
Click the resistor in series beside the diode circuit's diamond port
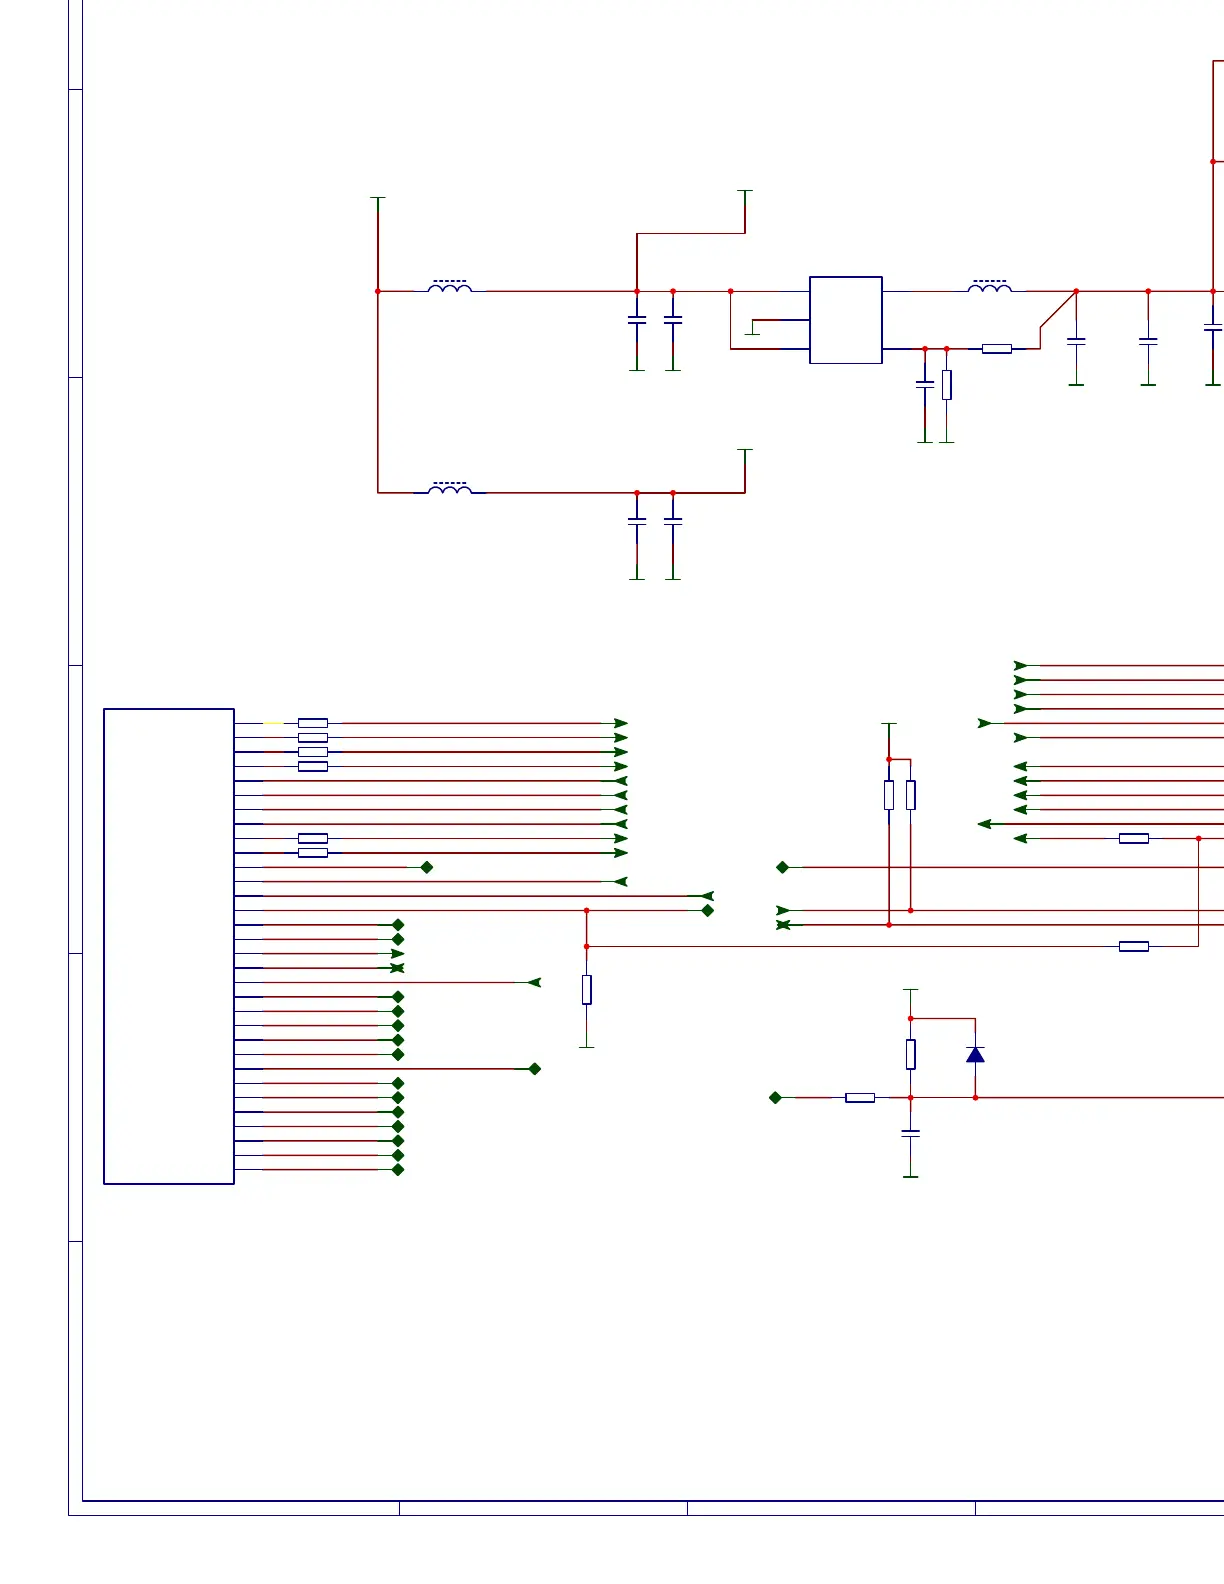860,1098
